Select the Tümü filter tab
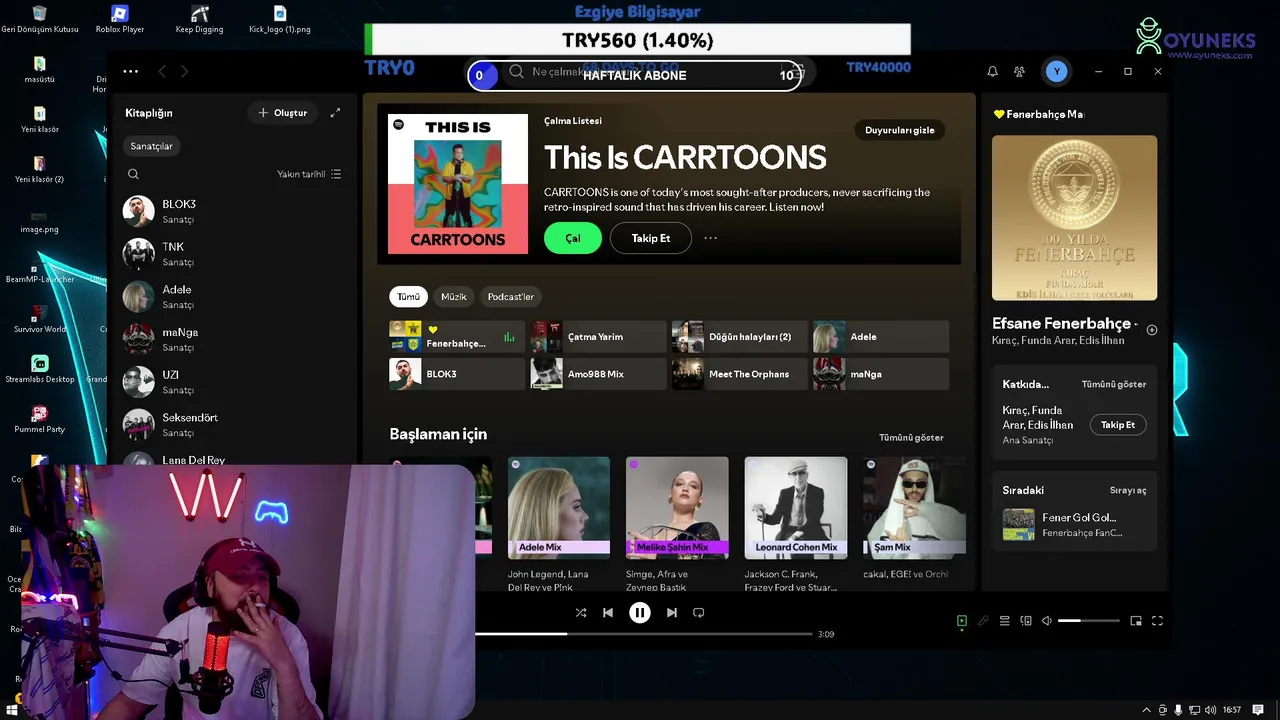 point(408,297)
